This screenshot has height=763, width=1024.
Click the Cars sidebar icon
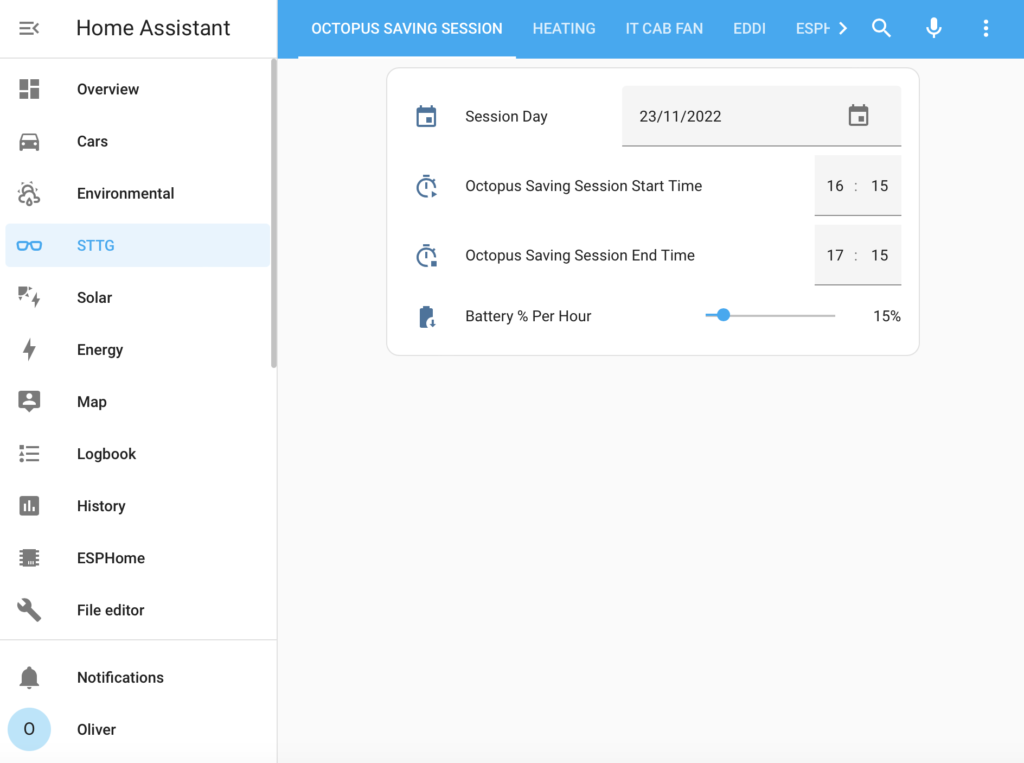pos(29,141)
